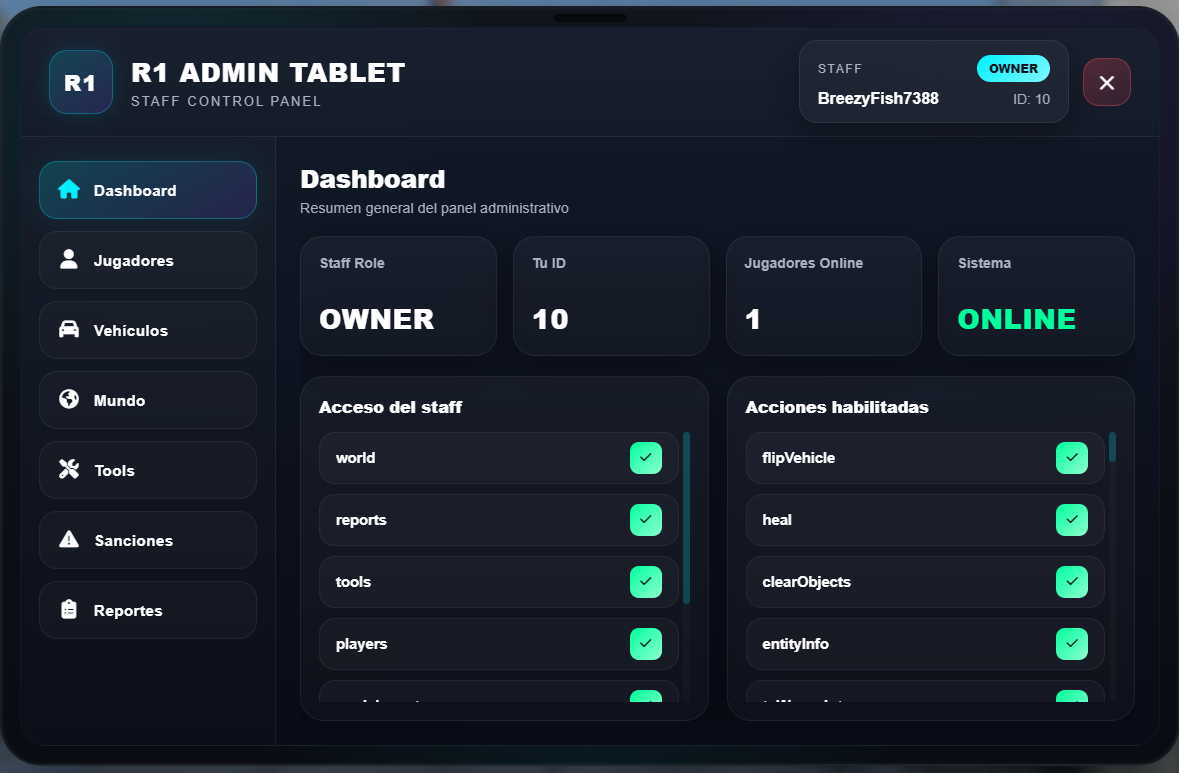Screen dimensions: 1179x773
Task: Select the Tu ID card
Action: (x=611, y=296)
